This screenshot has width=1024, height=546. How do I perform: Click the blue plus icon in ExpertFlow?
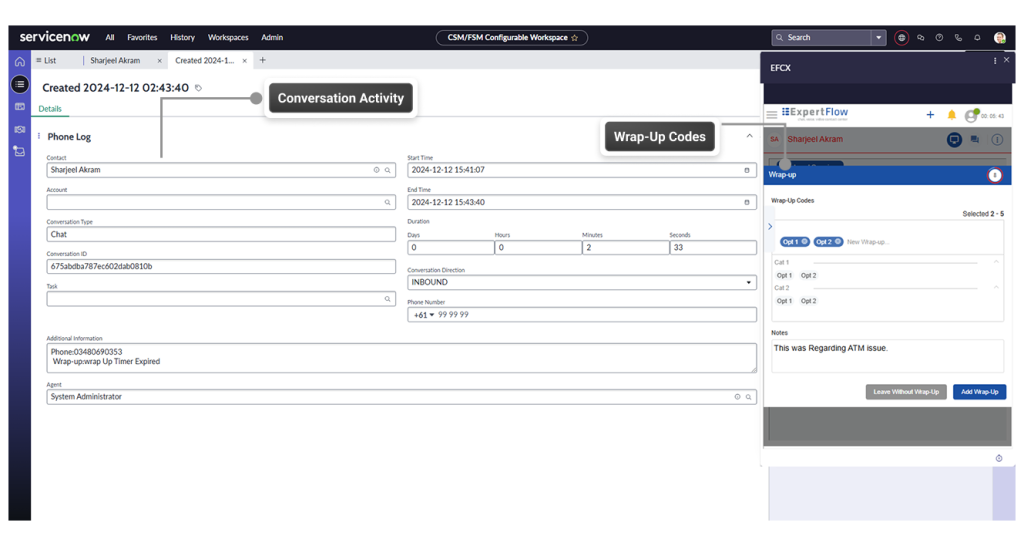pos(930,115)
